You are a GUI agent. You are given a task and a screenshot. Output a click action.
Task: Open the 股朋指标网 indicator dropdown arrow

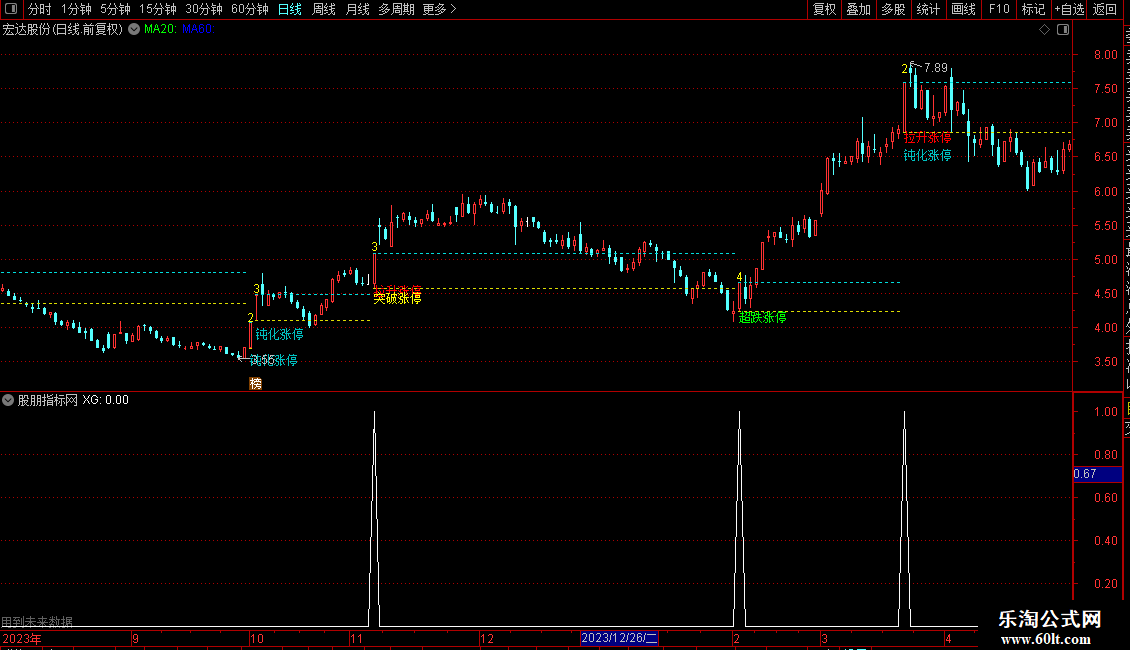(x=8, y=400)
